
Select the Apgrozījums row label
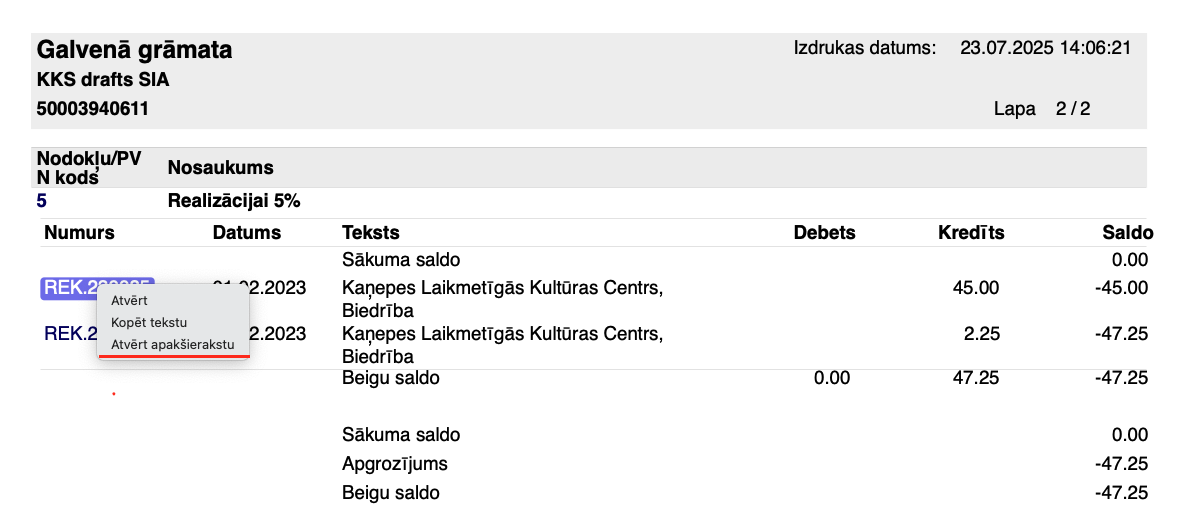coord(395,464)
